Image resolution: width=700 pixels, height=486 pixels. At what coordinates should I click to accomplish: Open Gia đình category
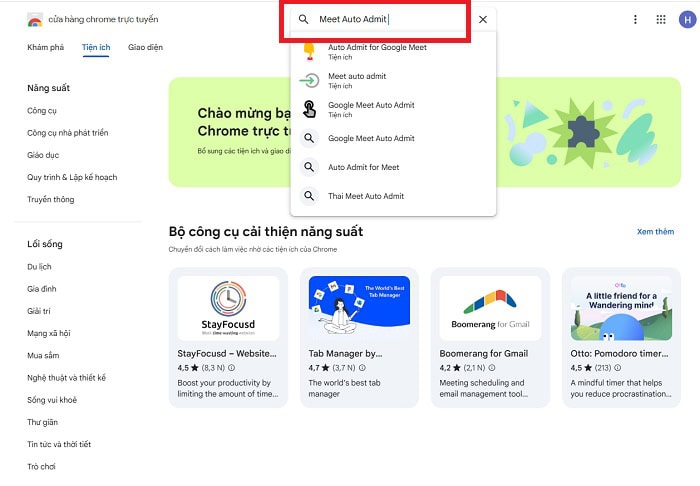42,289
